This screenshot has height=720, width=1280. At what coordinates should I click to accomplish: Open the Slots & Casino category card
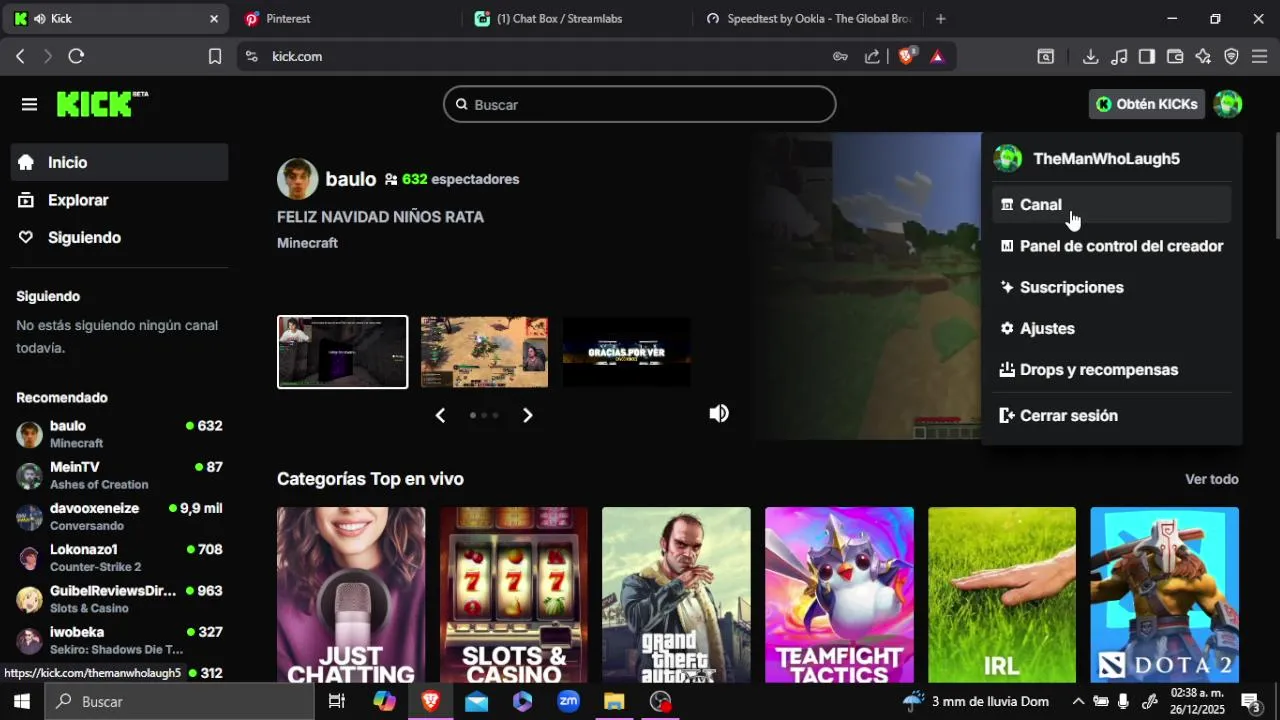tap(514, 594)
